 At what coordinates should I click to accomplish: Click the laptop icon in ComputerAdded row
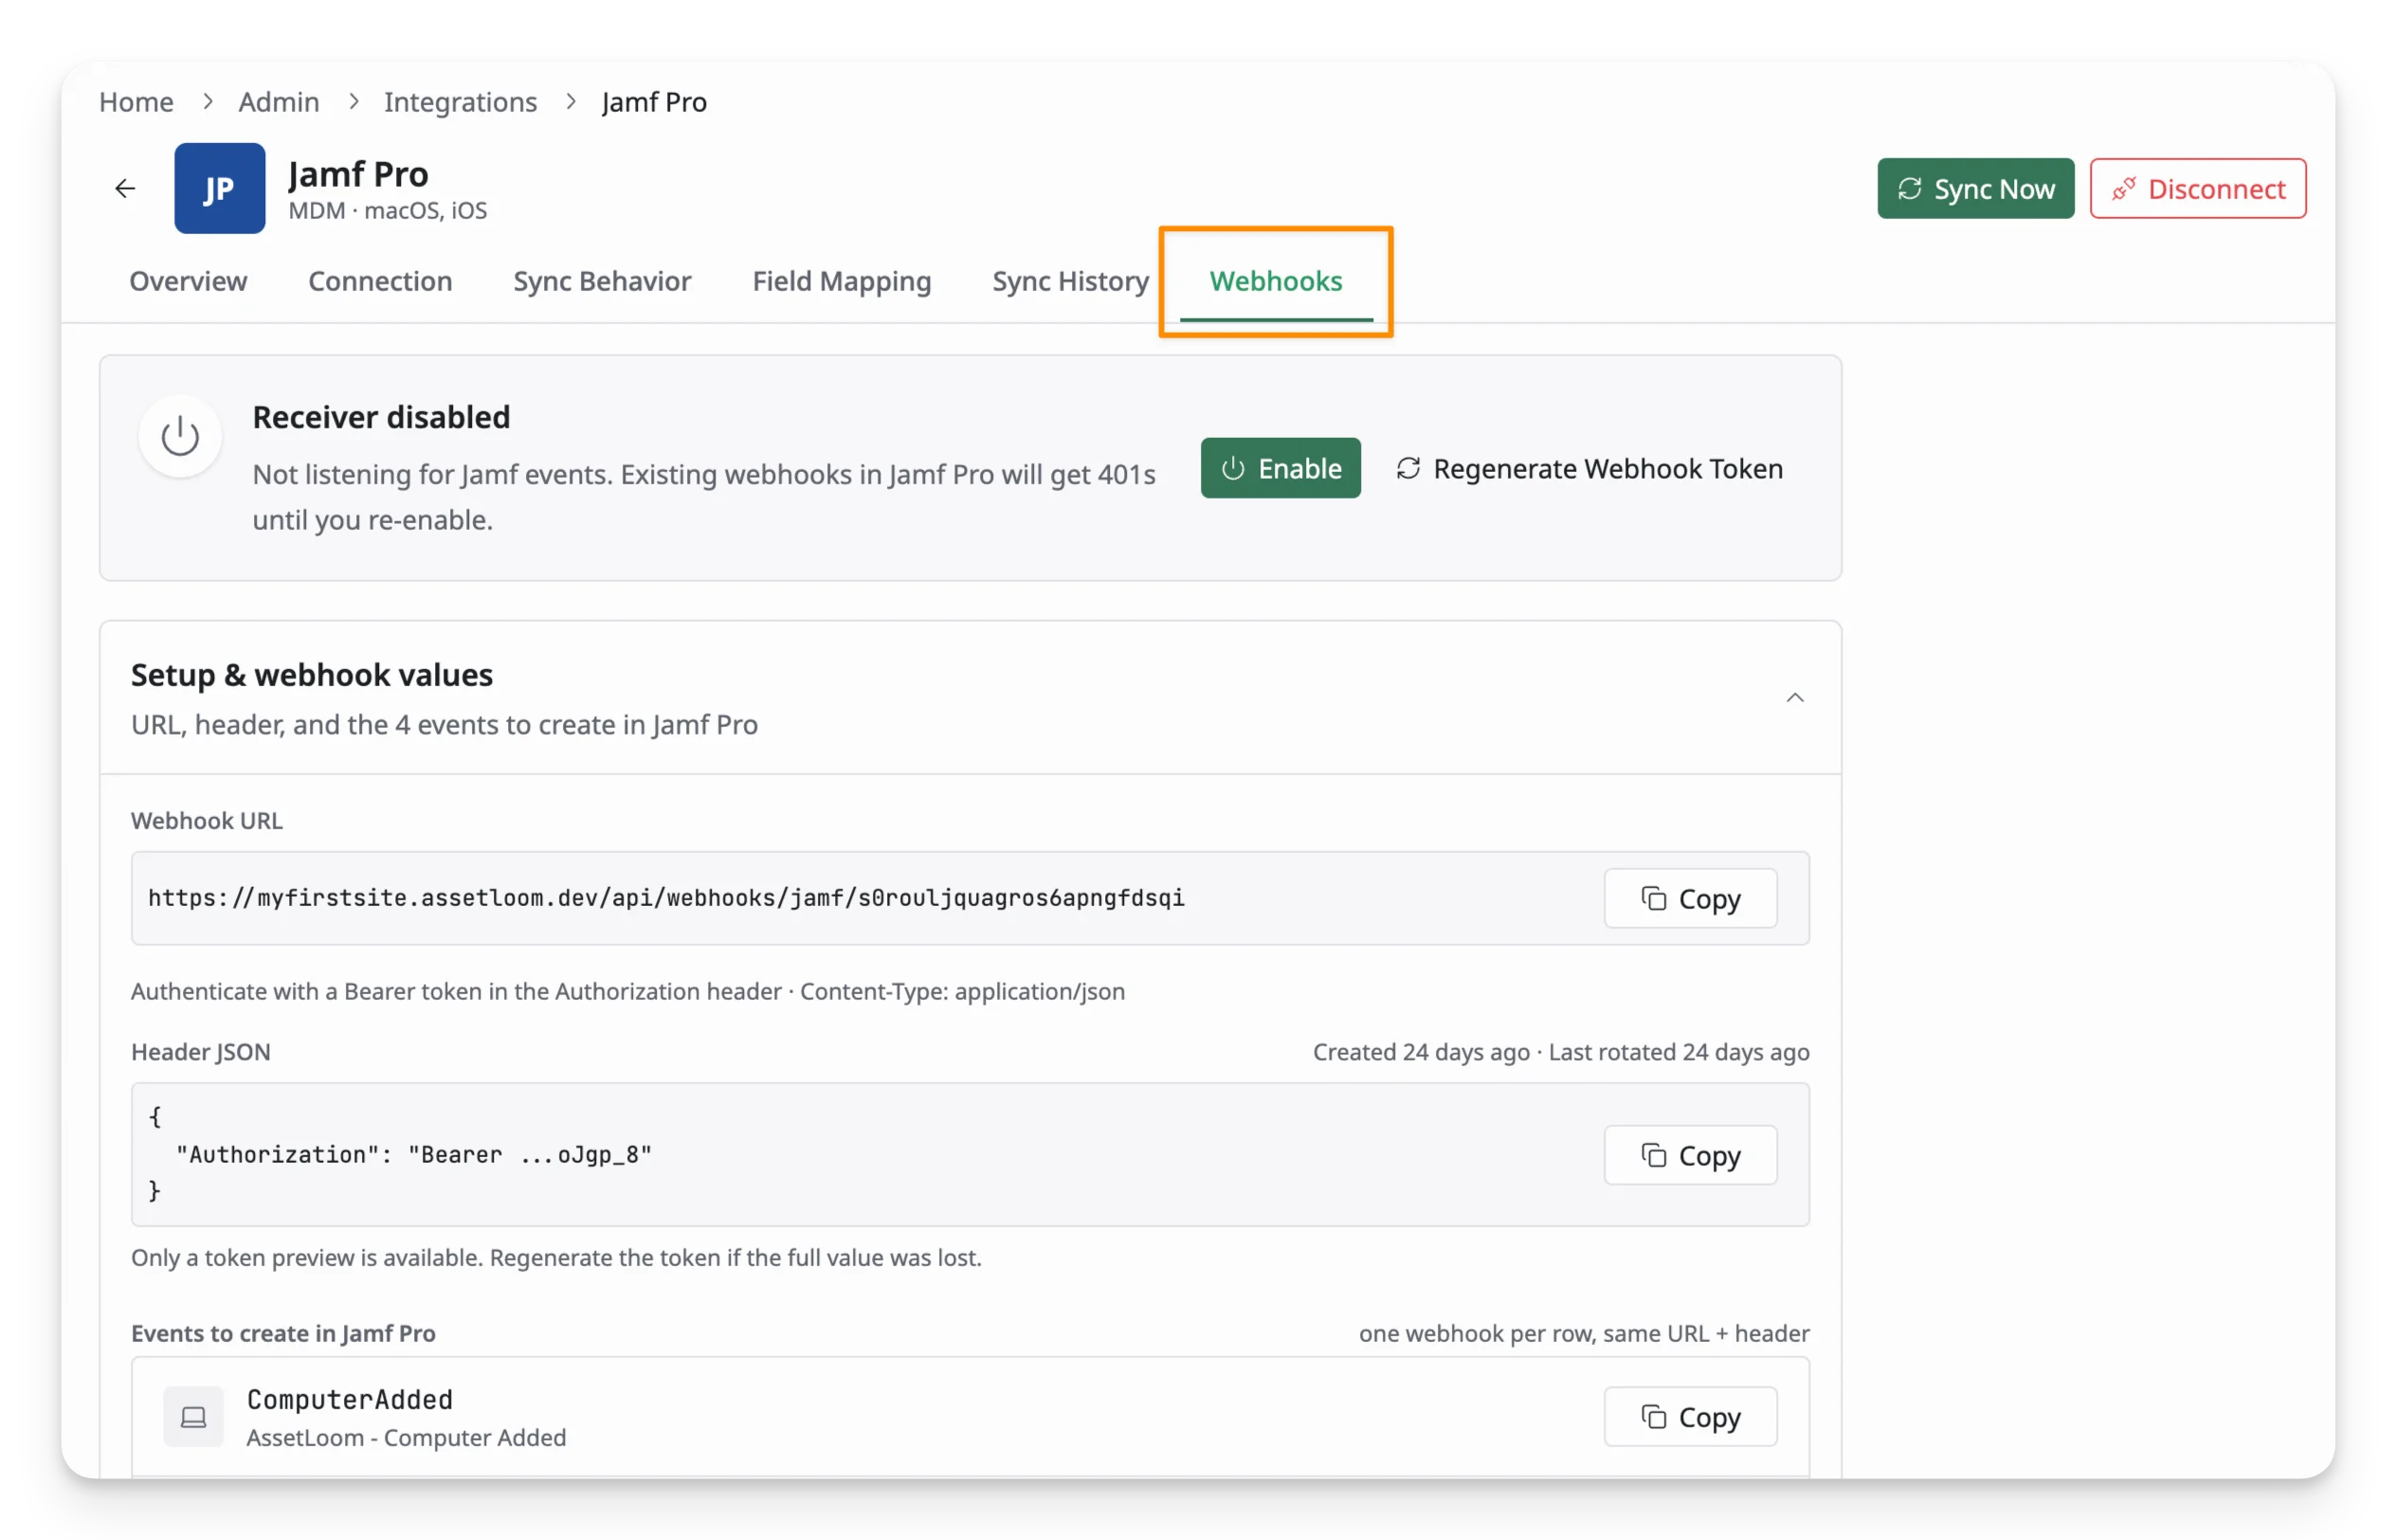point(193,1416)
